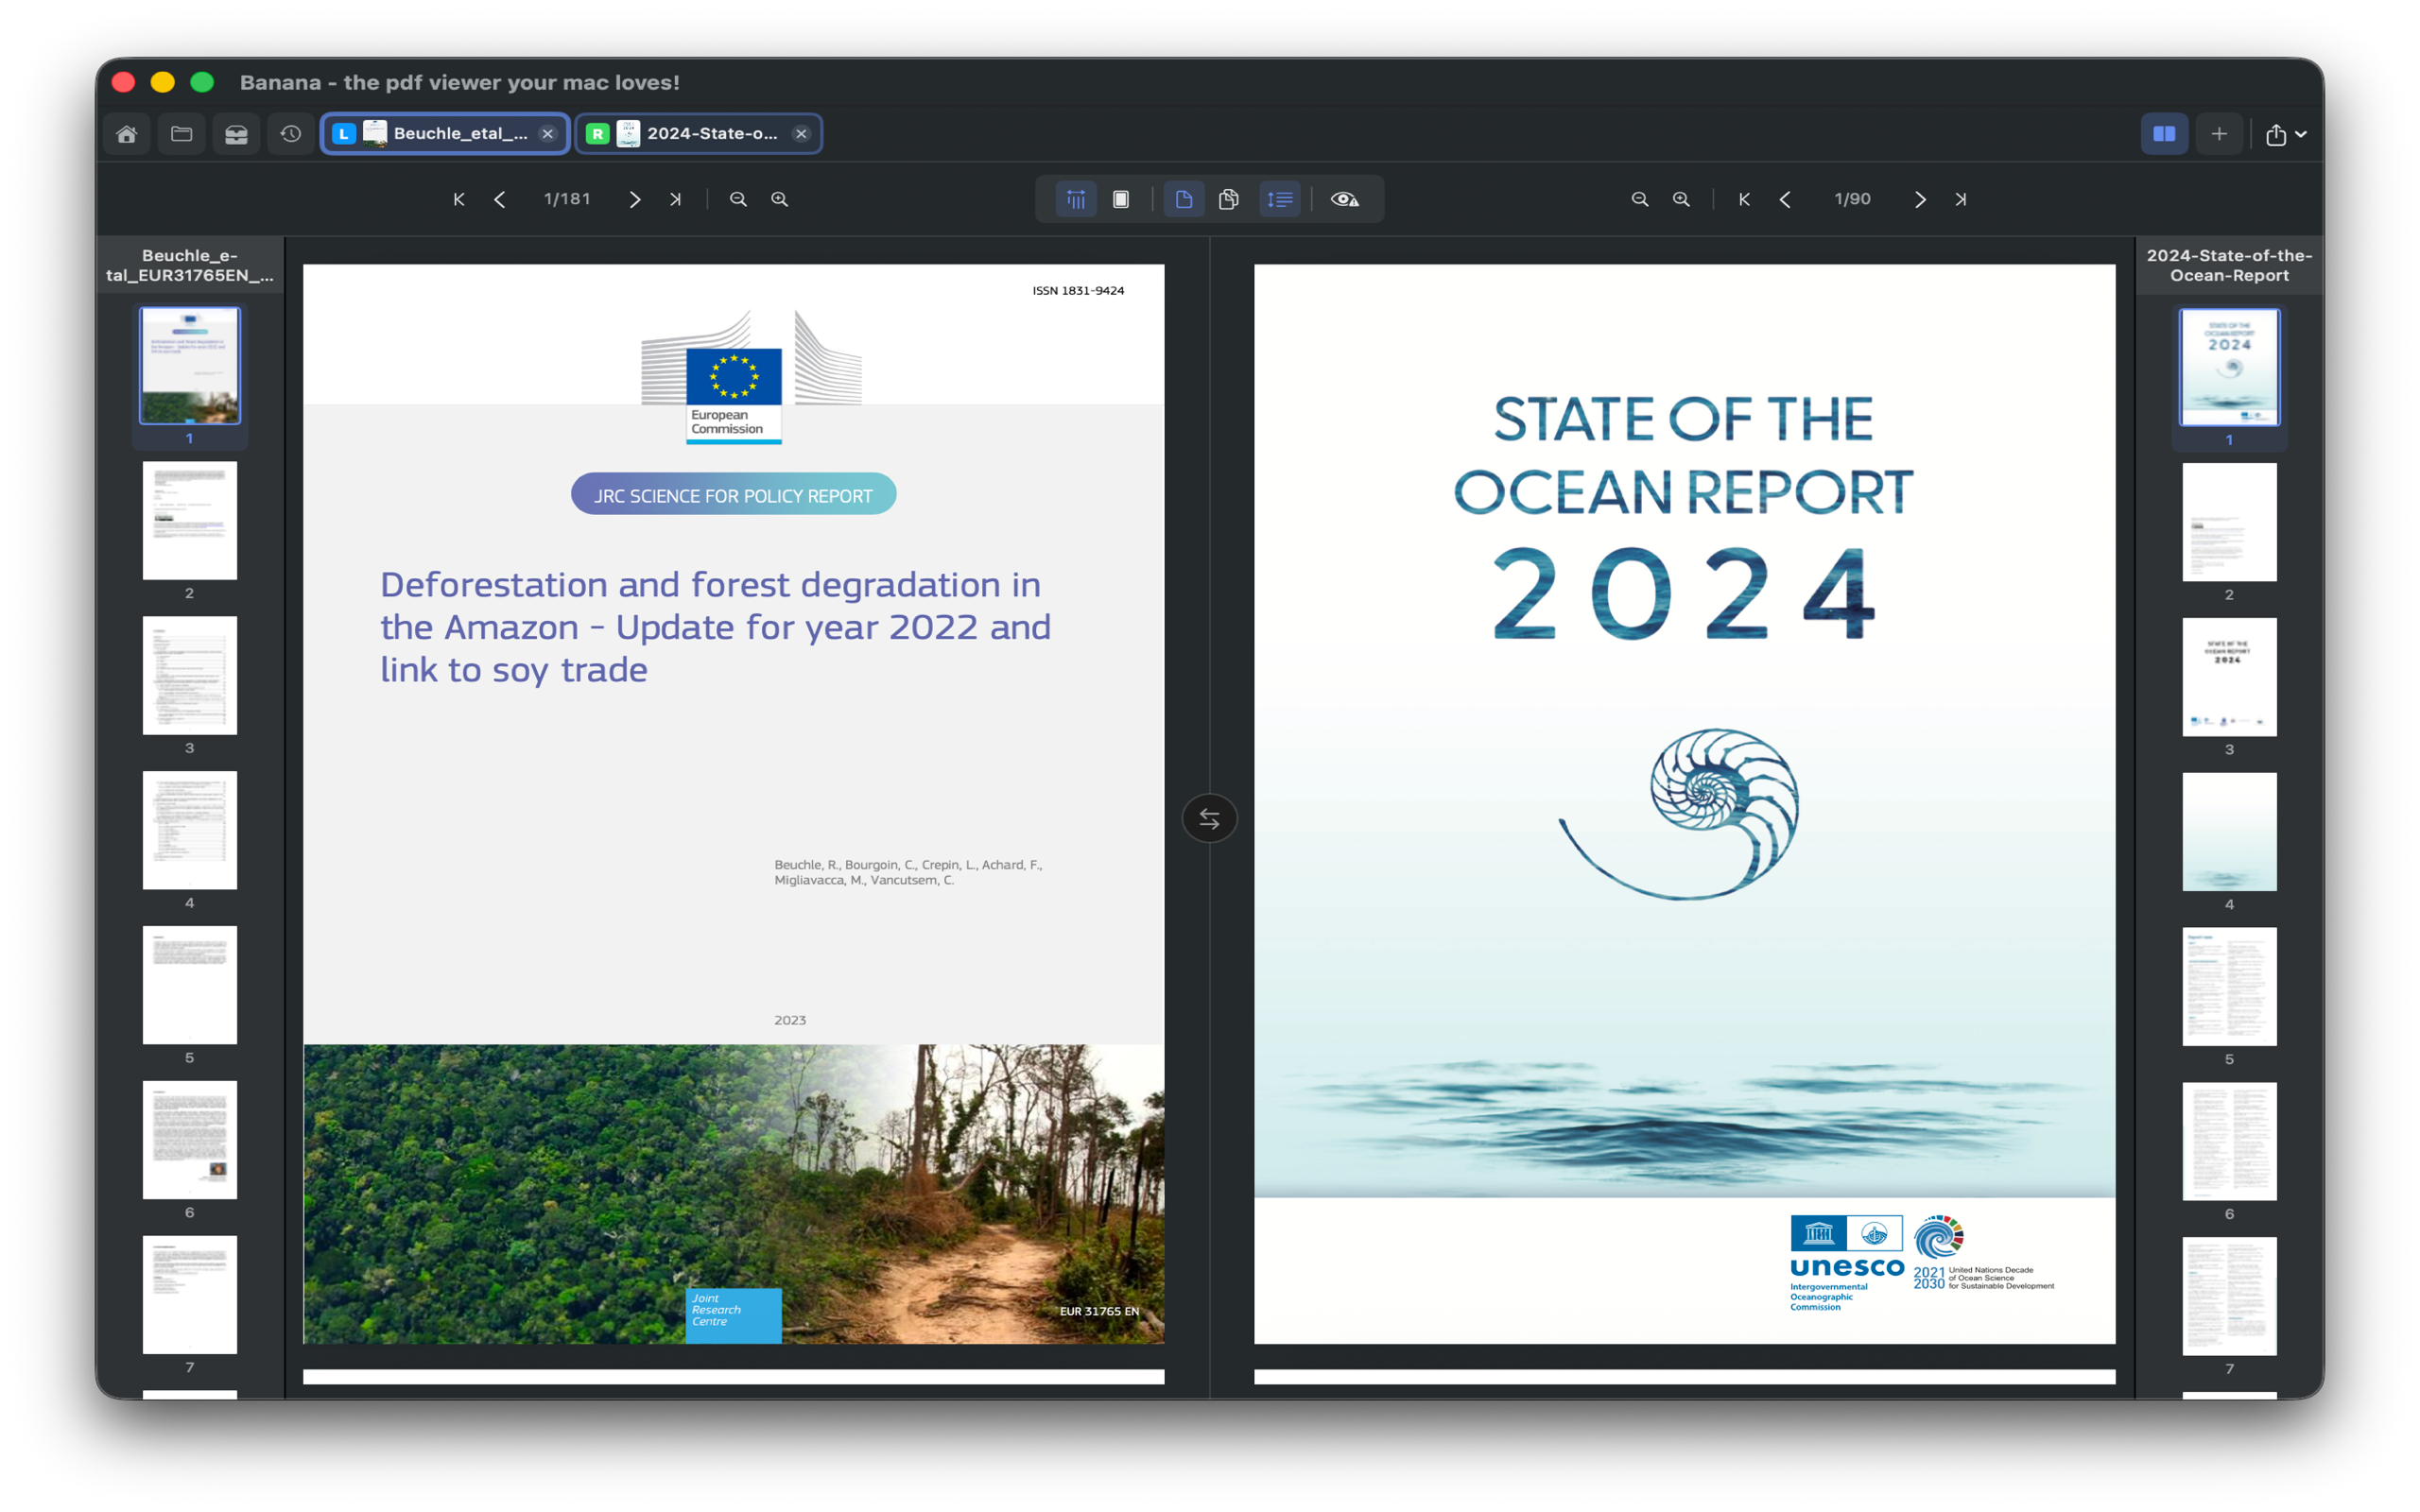Switch to the 2024-State-o... tab
Viewport: 2420px width, 1512px height.
pyautogui.click(x=699, y=134)
